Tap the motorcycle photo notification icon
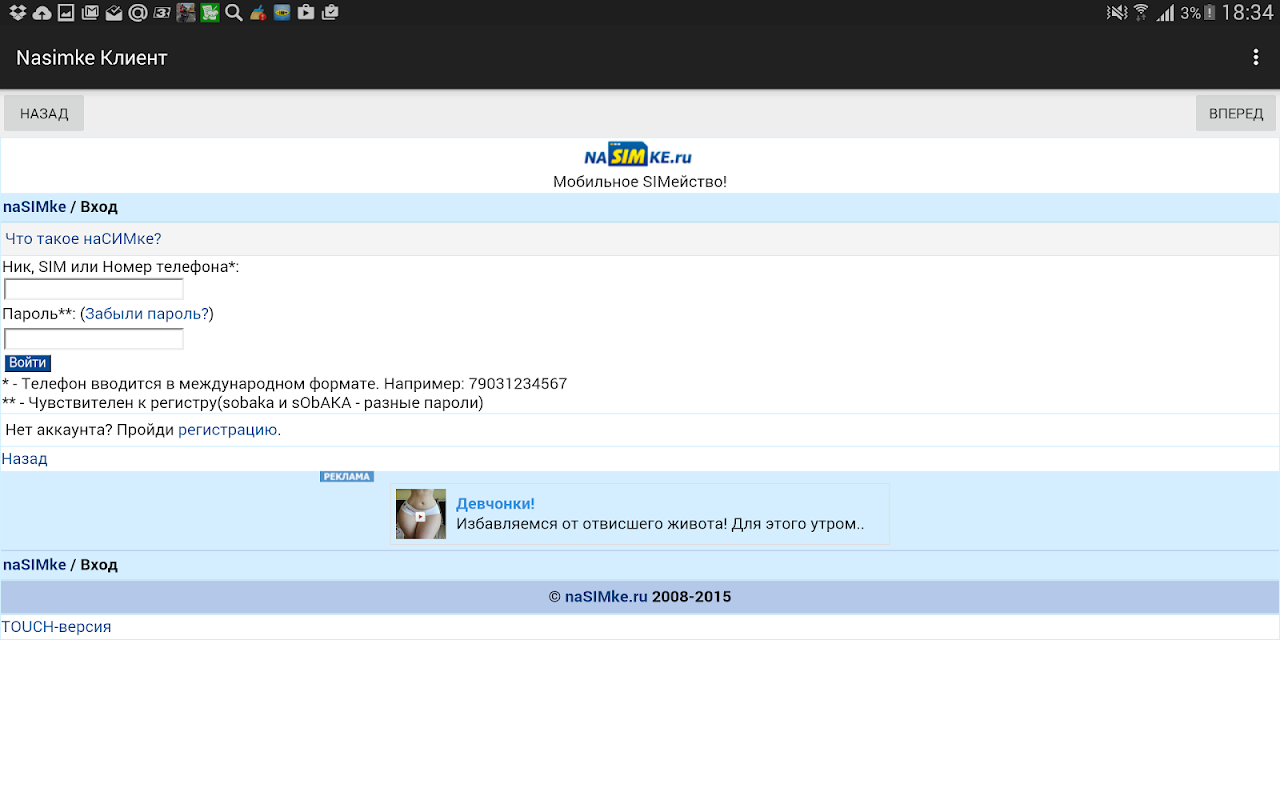 [x=186, y=13]
